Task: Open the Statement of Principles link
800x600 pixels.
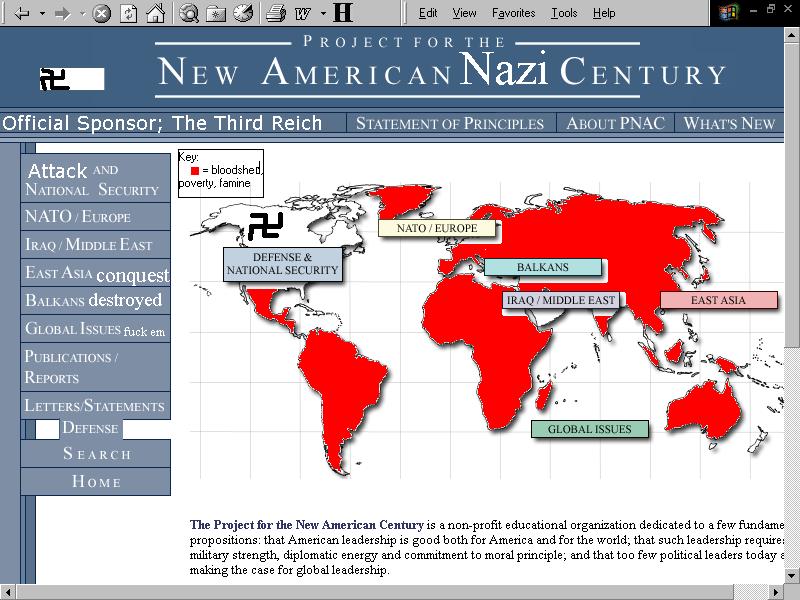Action: click(x=449, y=123)
